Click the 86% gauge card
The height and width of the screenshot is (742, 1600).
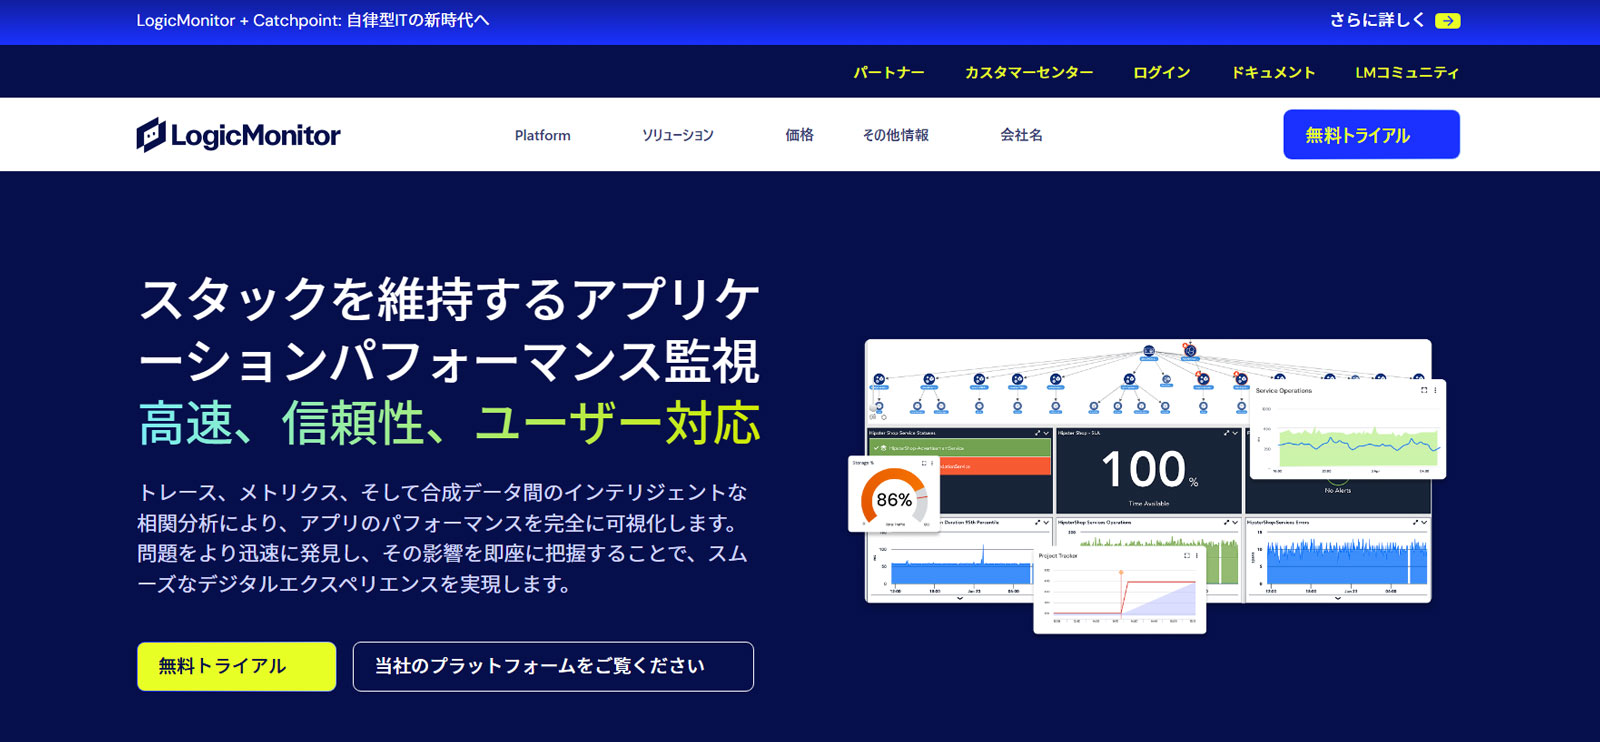tap(893, 494)
